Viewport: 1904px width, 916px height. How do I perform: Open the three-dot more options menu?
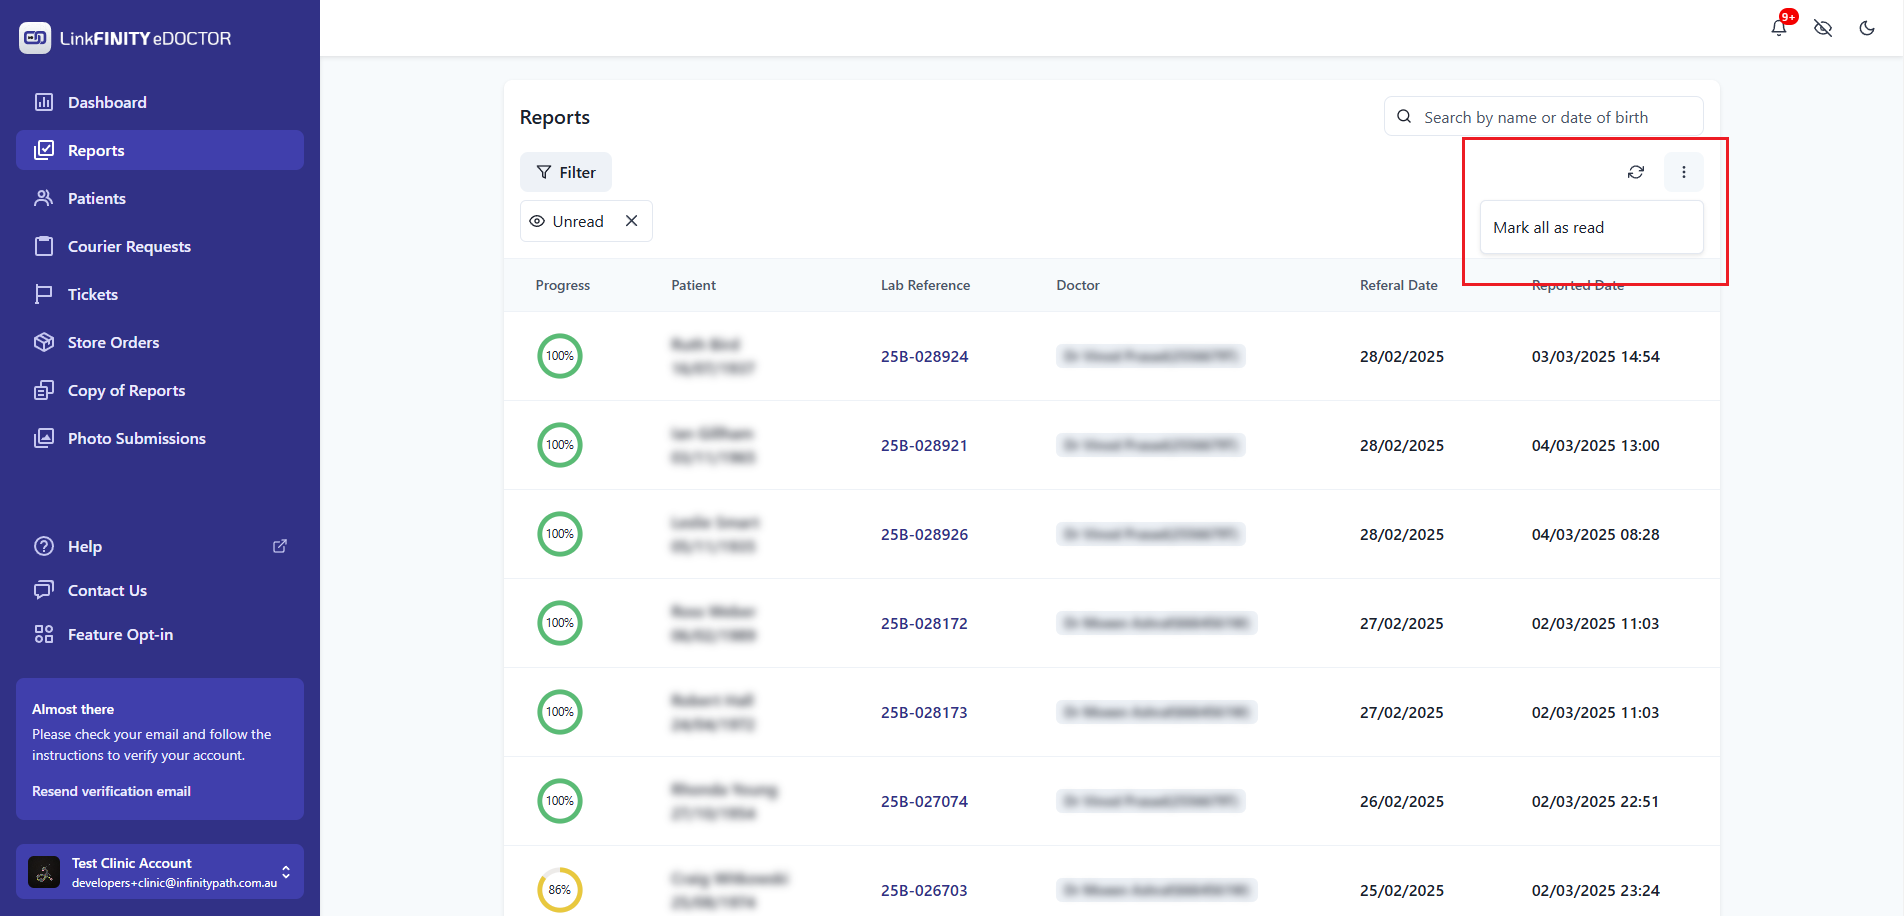(1684, 172)
